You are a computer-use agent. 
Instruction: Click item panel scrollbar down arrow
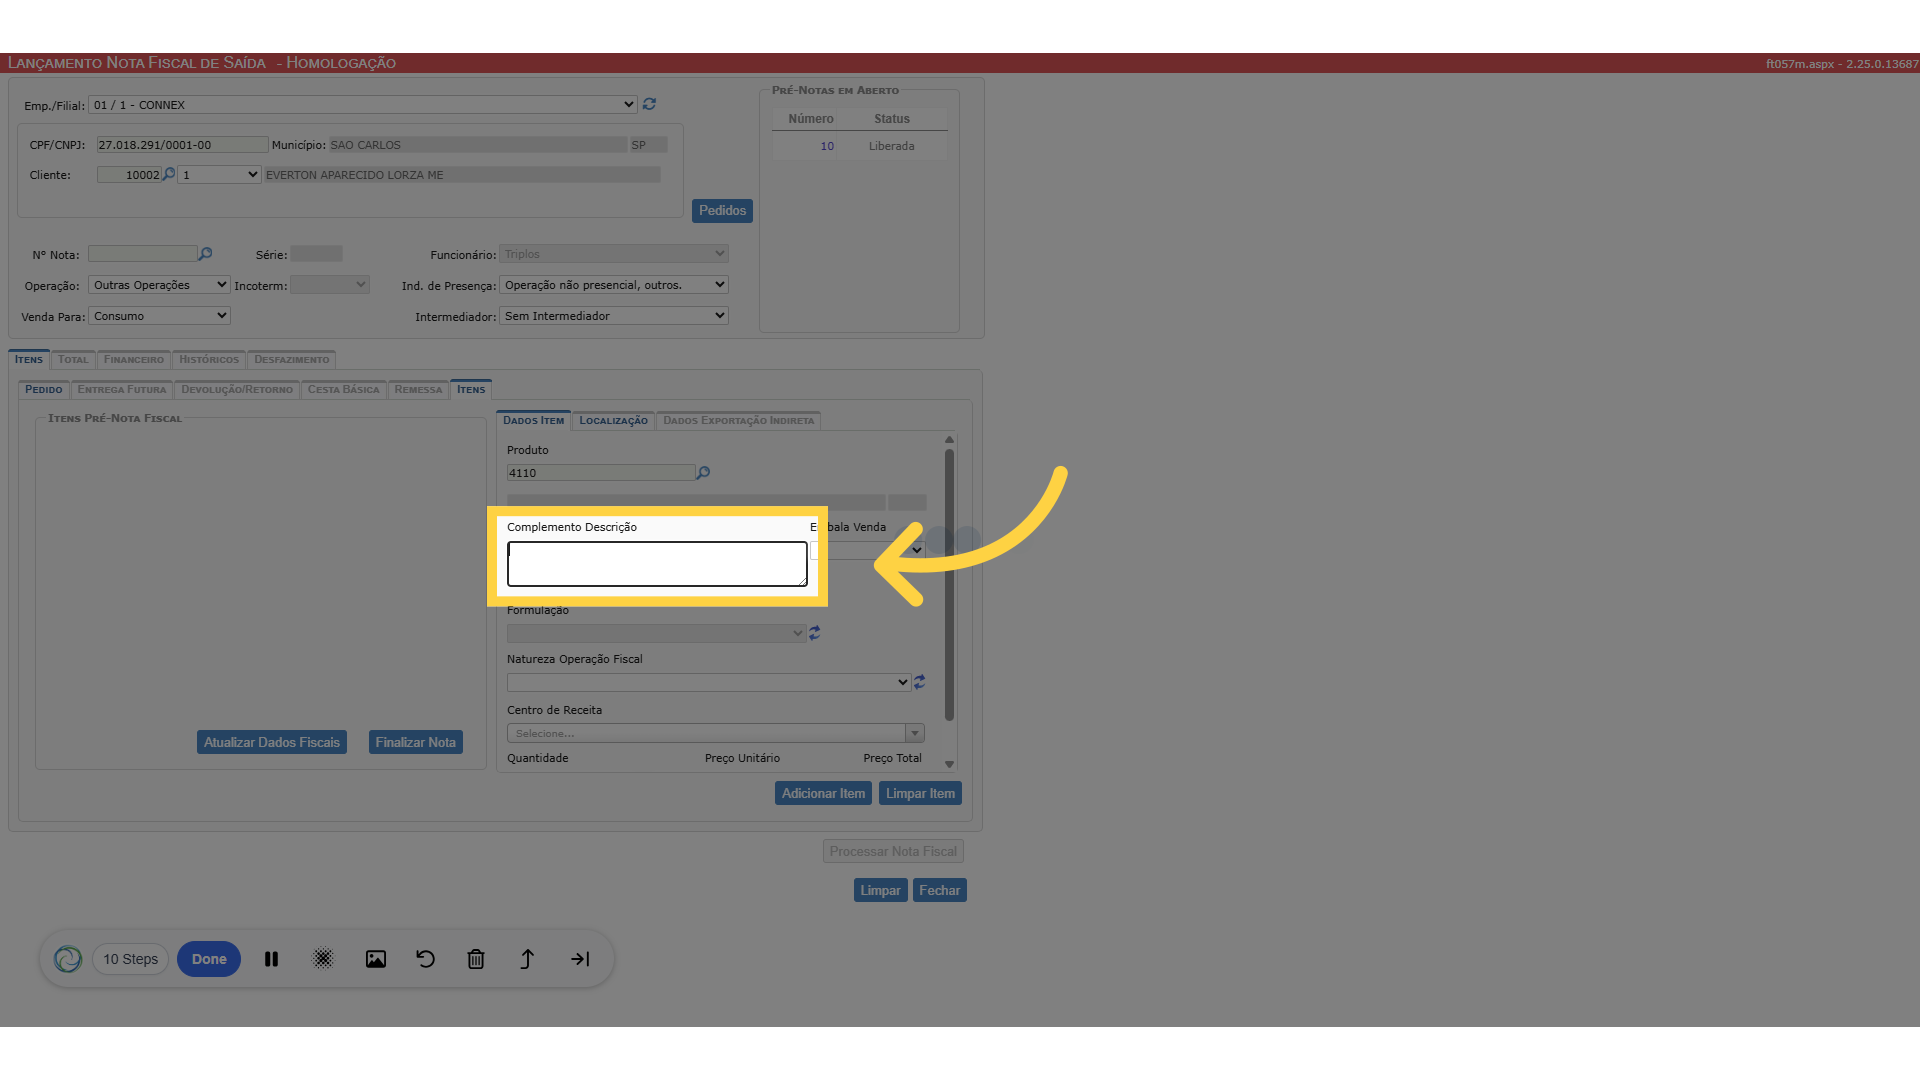coord(949,764)
